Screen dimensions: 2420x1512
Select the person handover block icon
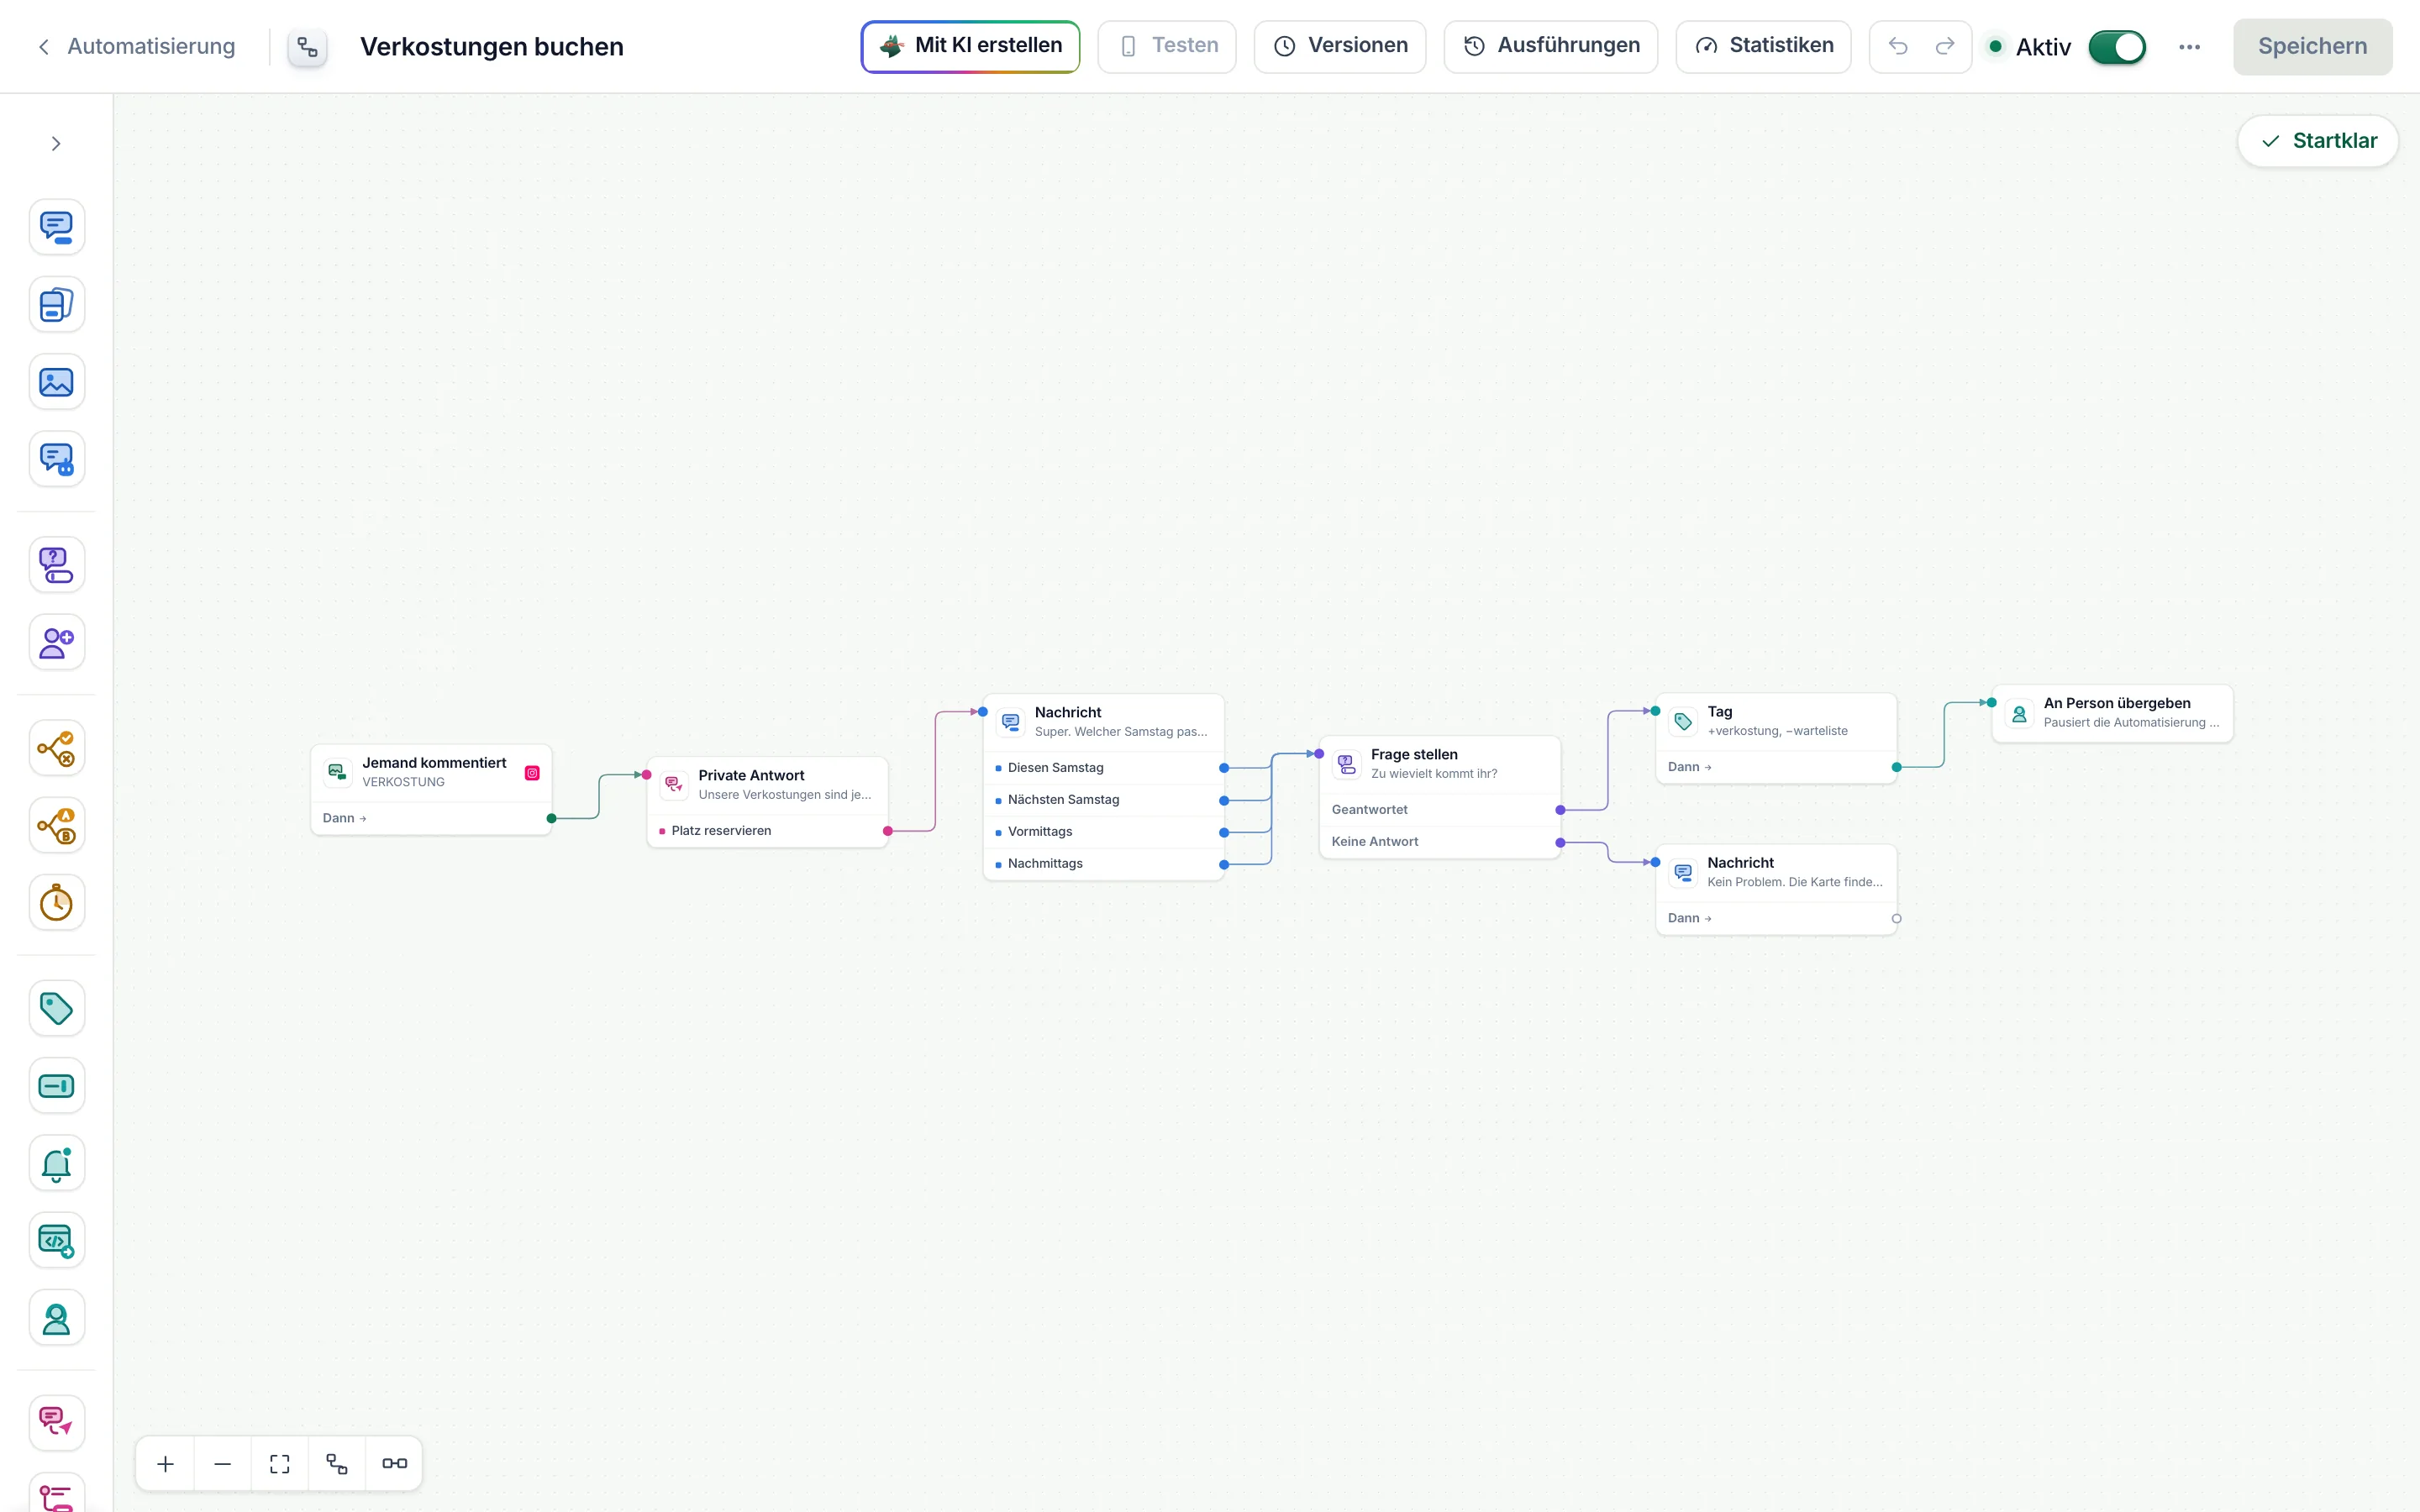(56, 1318)
